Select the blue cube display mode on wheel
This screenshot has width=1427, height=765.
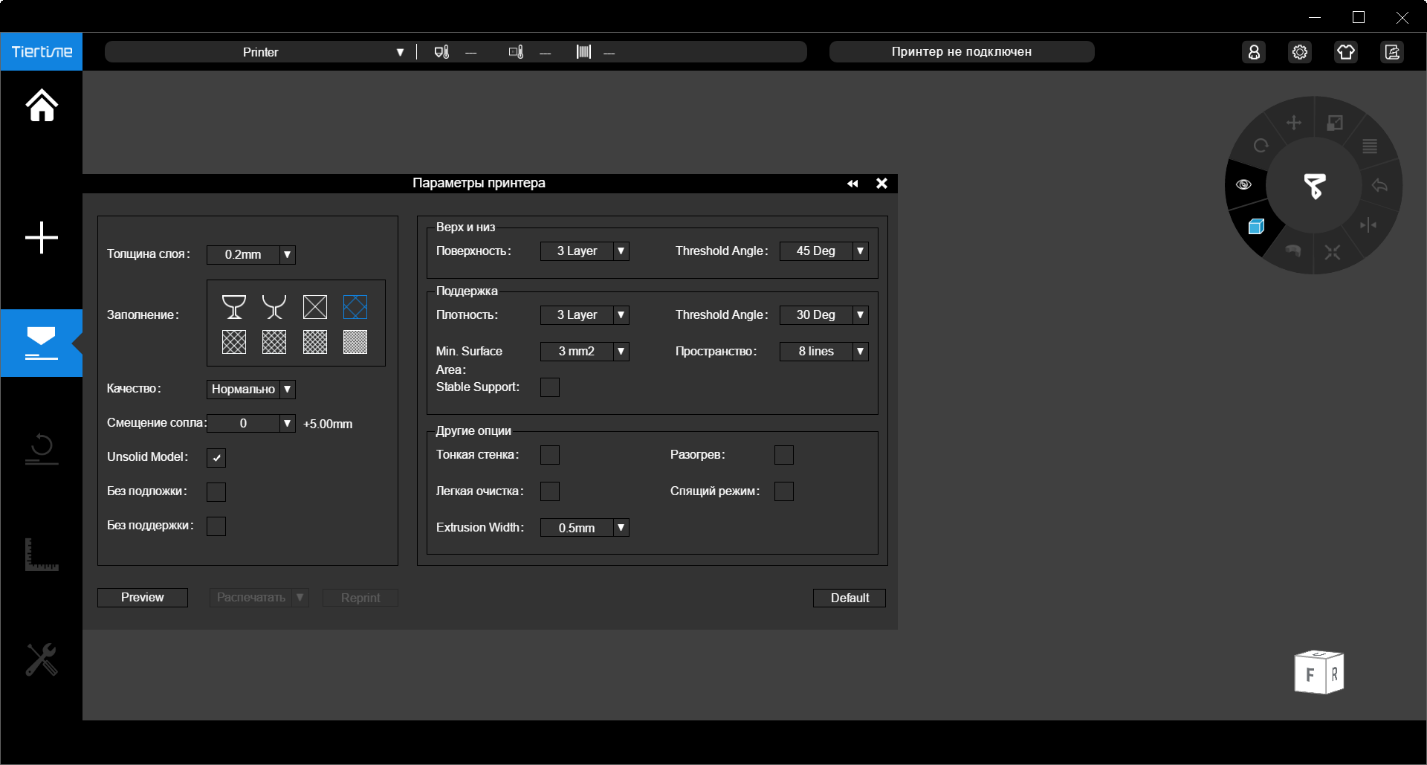click(x=1257, y=227)
